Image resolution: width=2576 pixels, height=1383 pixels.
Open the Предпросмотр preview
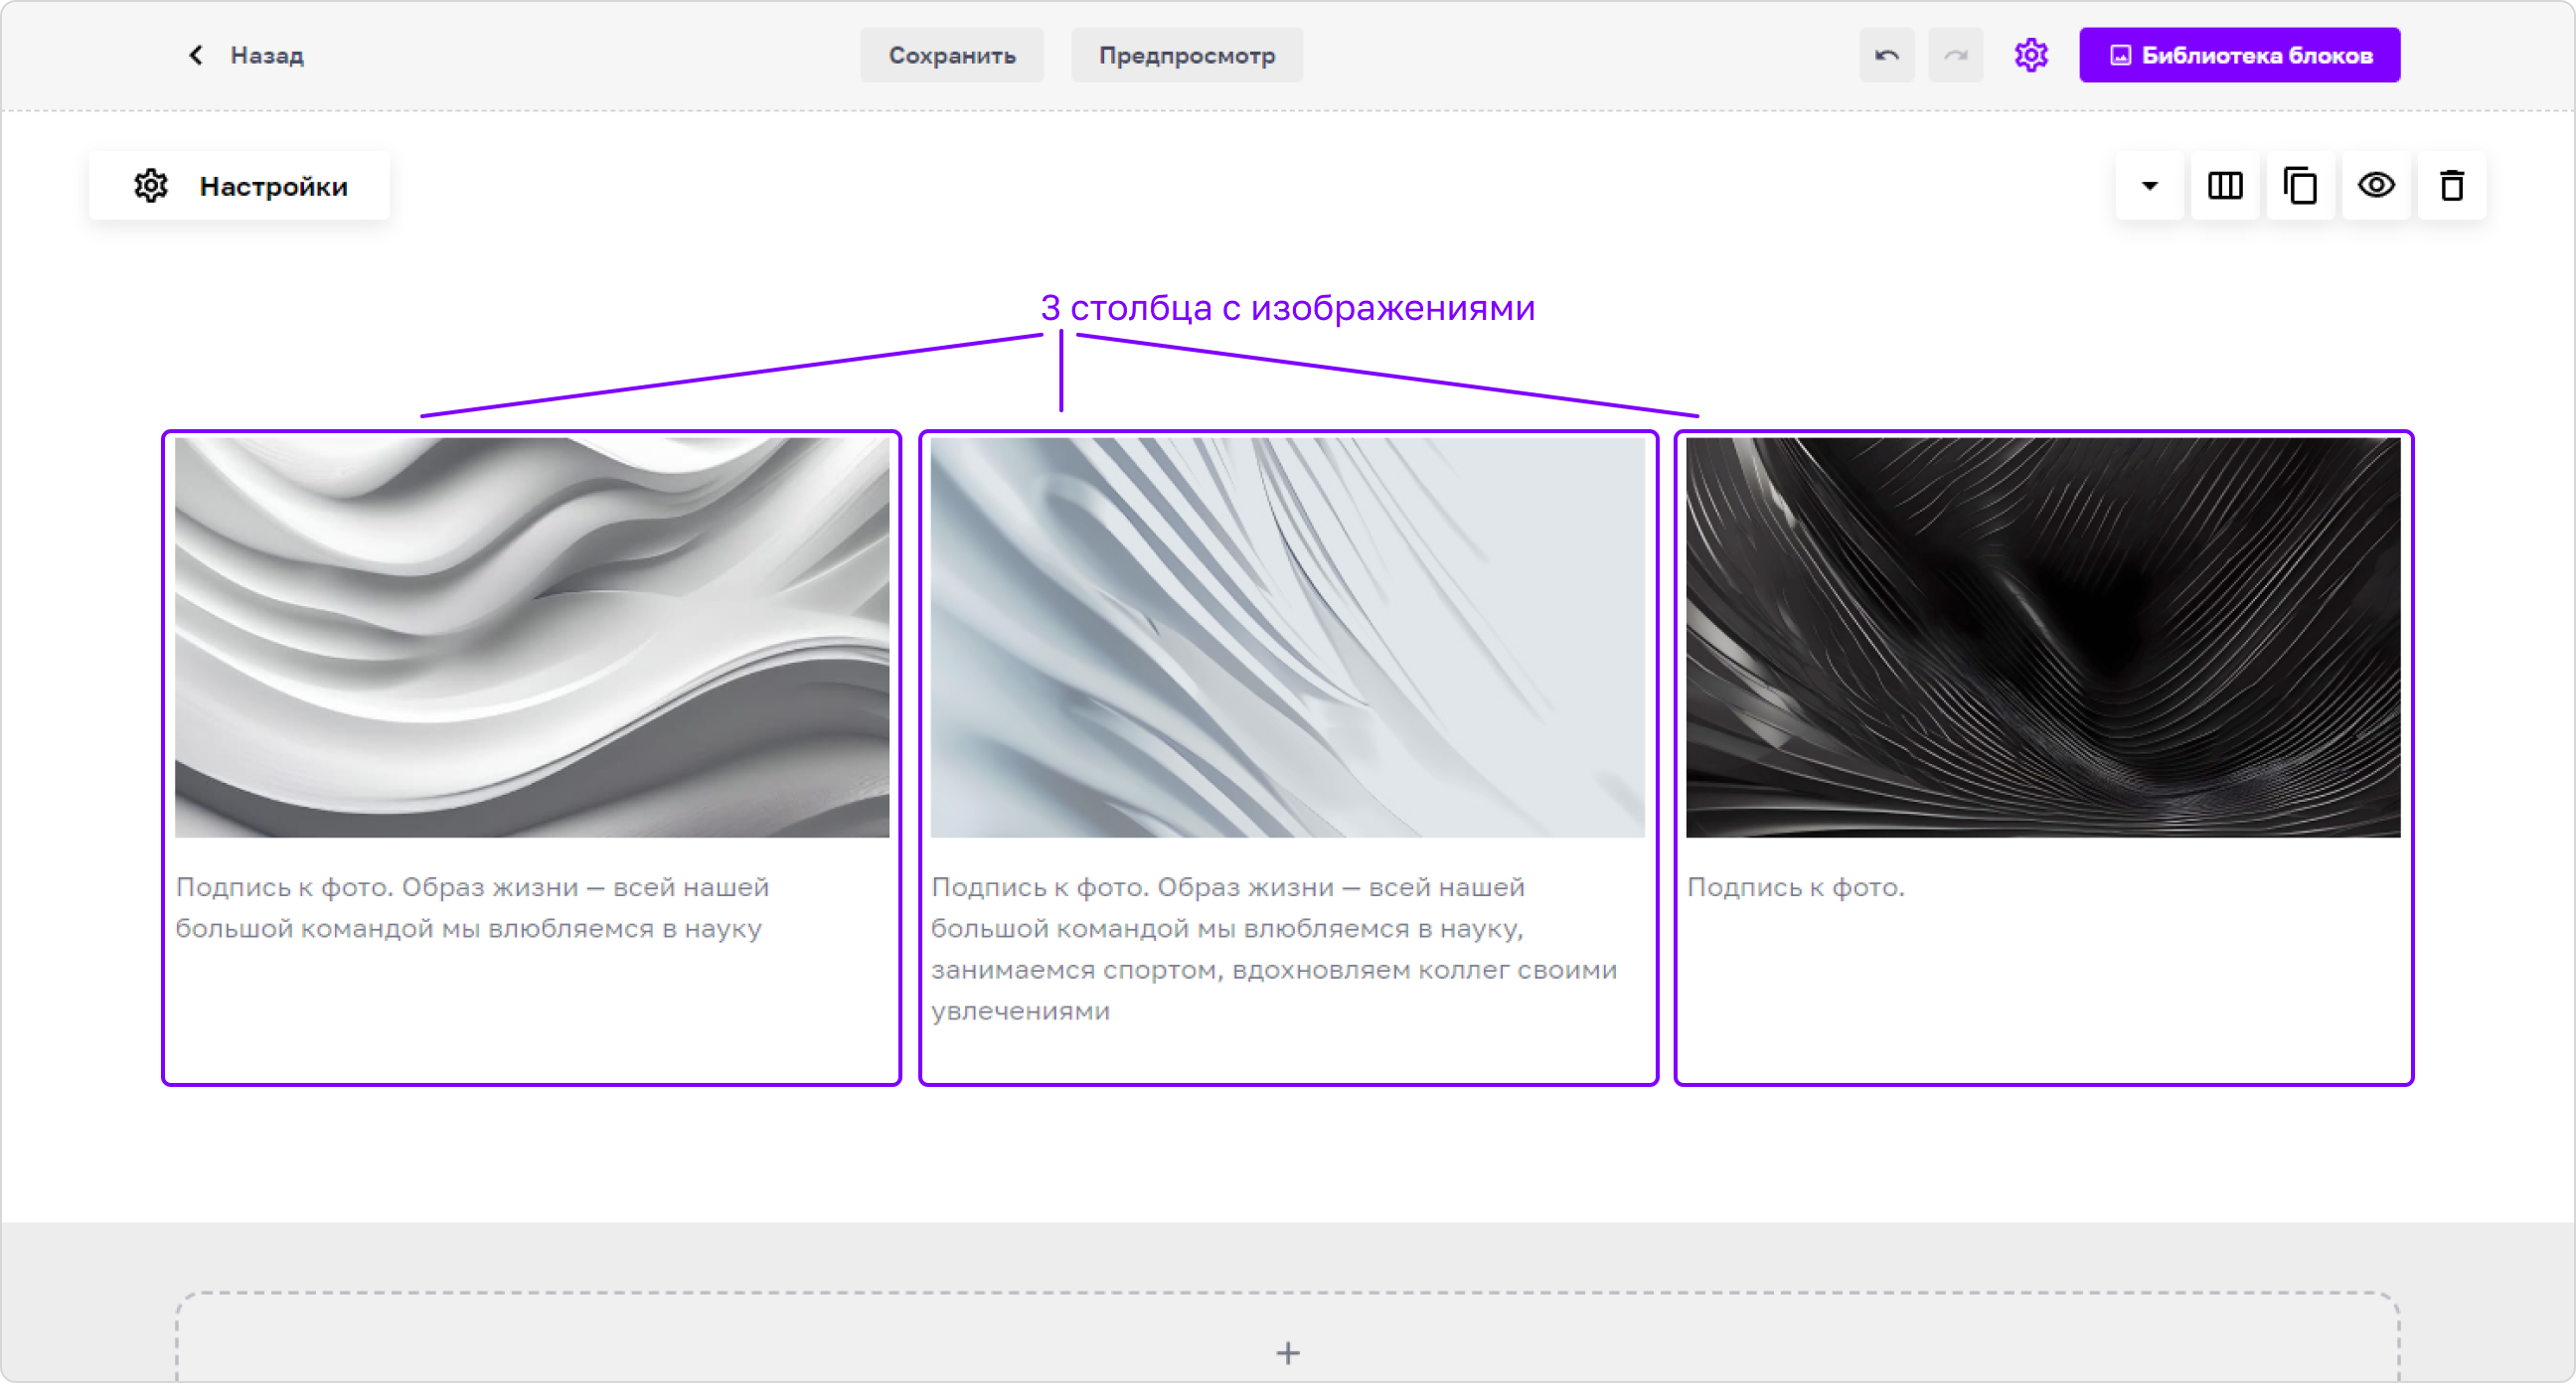1186,55
